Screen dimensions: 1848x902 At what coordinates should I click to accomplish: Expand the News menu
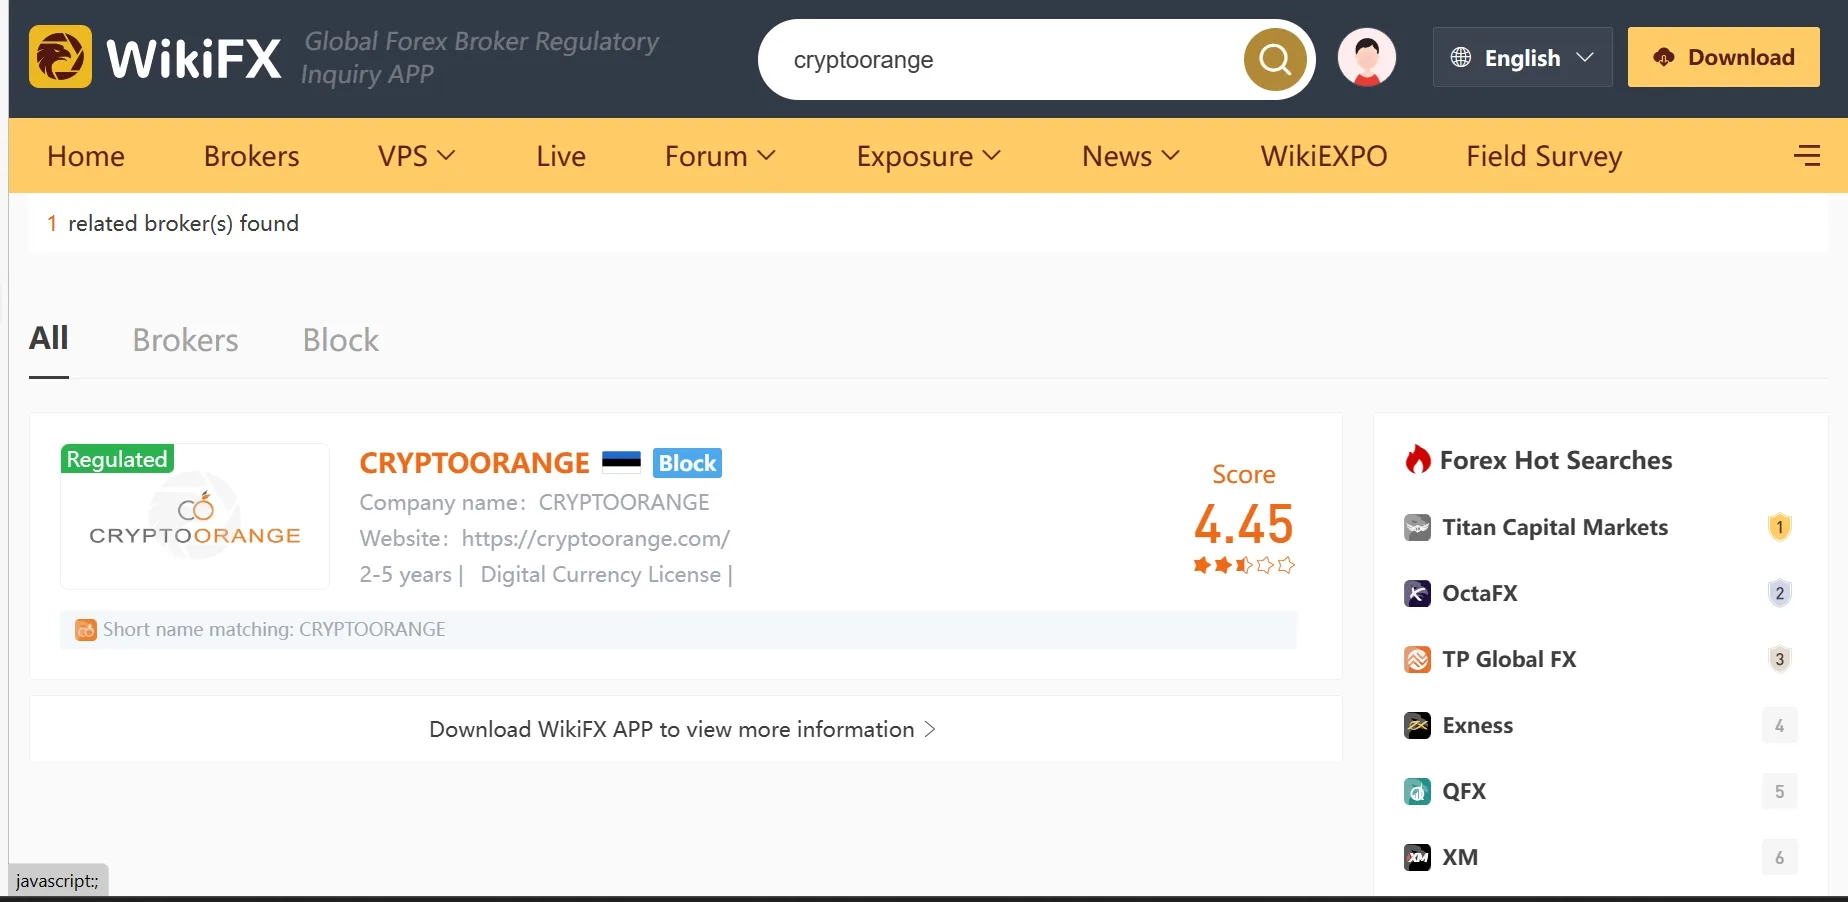coord(1131,156)
